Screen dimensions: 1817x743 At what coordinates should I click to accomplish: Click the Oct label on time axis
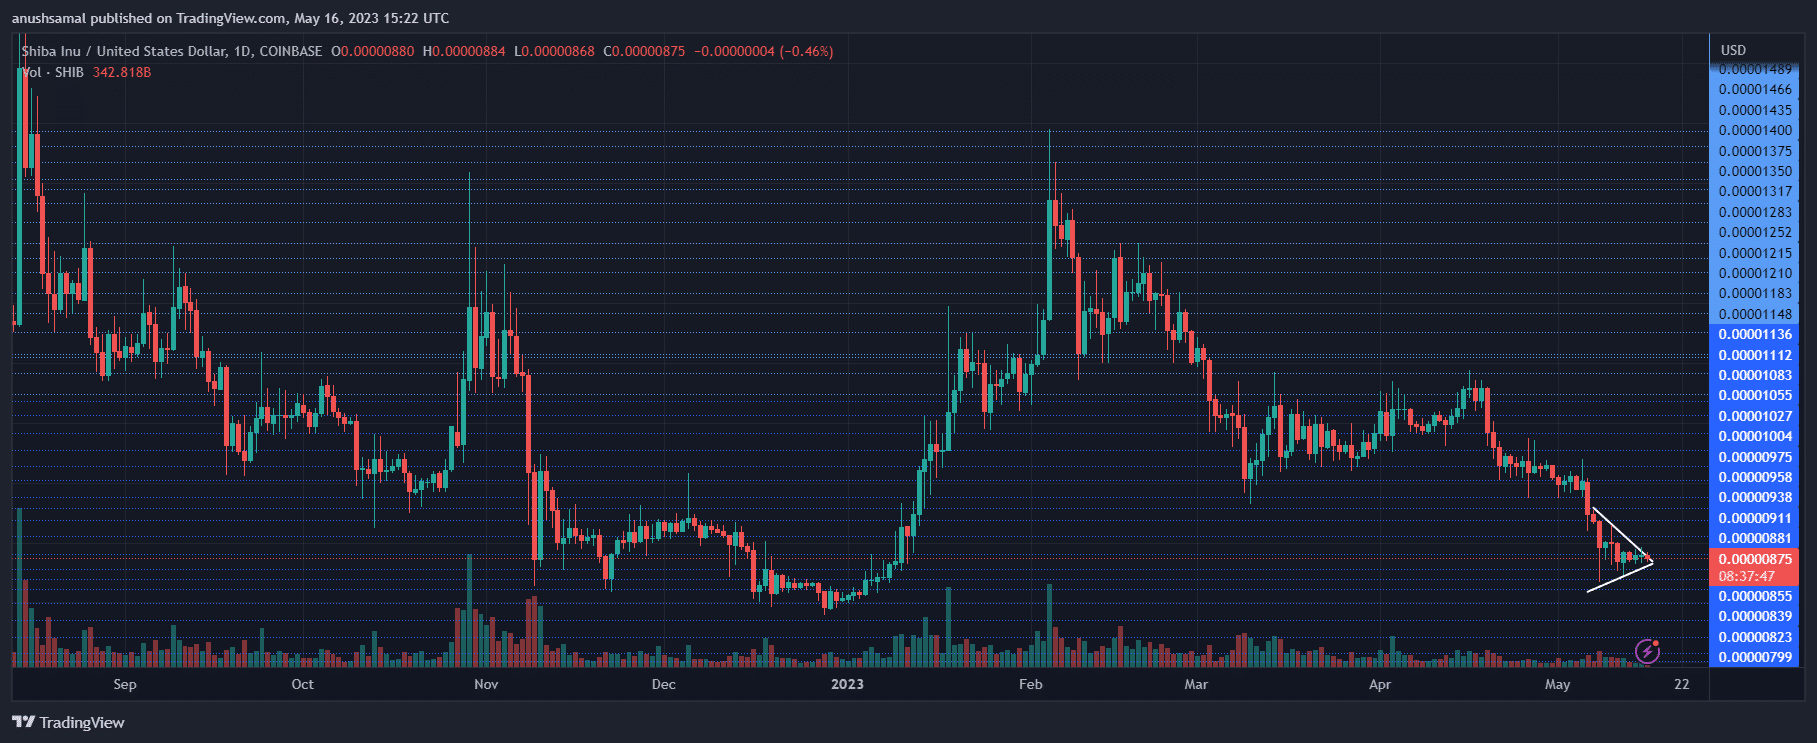coord(302,684)
